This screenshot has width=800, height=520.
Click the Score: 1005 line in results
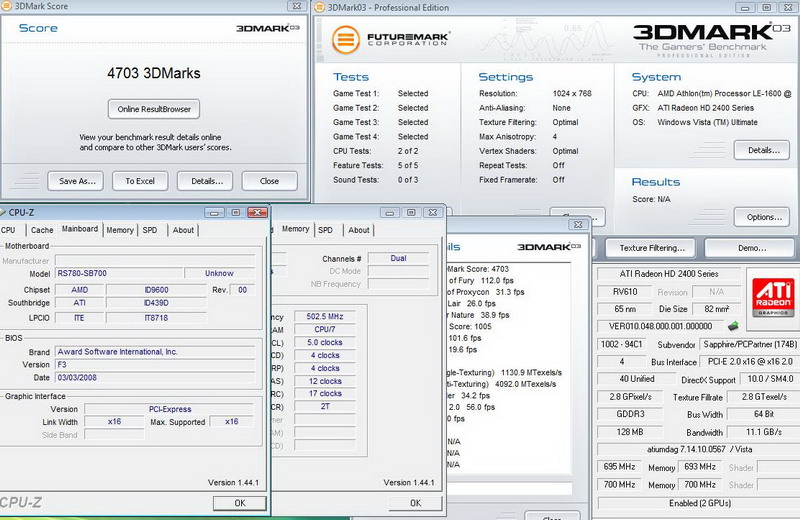click(470, 326)
